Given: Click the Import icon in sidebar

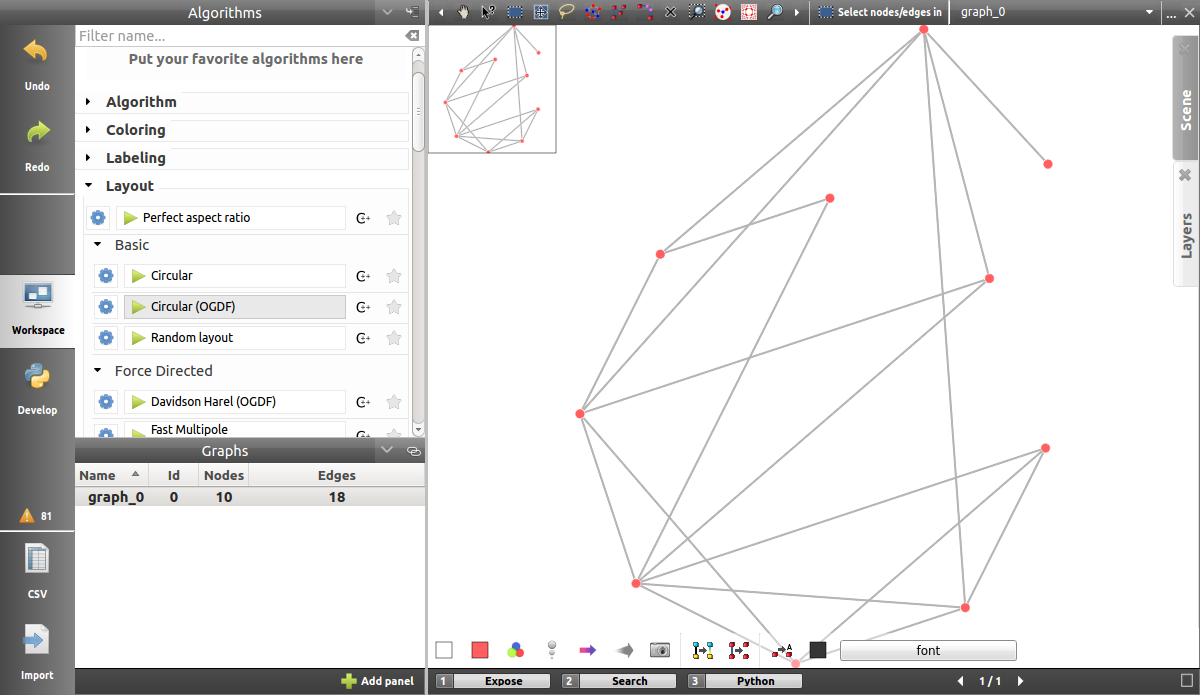Looking at the screenshot, I should click(37, 651).
